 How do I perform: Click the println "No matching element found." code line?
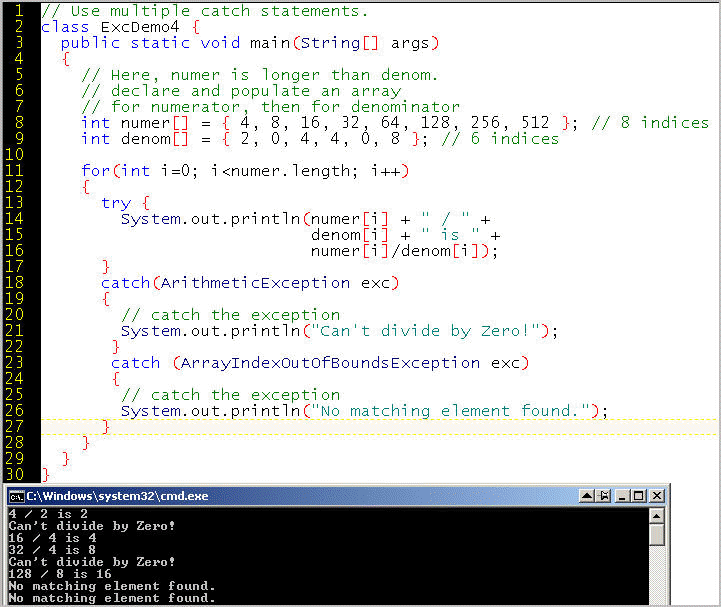(x=364, y=411)
